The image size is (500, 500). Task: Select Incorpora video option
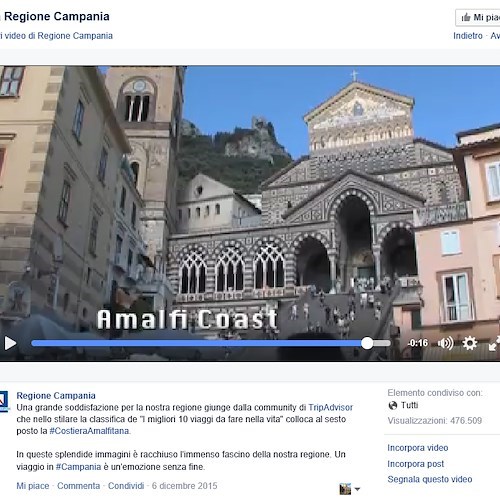click(418, 448)
